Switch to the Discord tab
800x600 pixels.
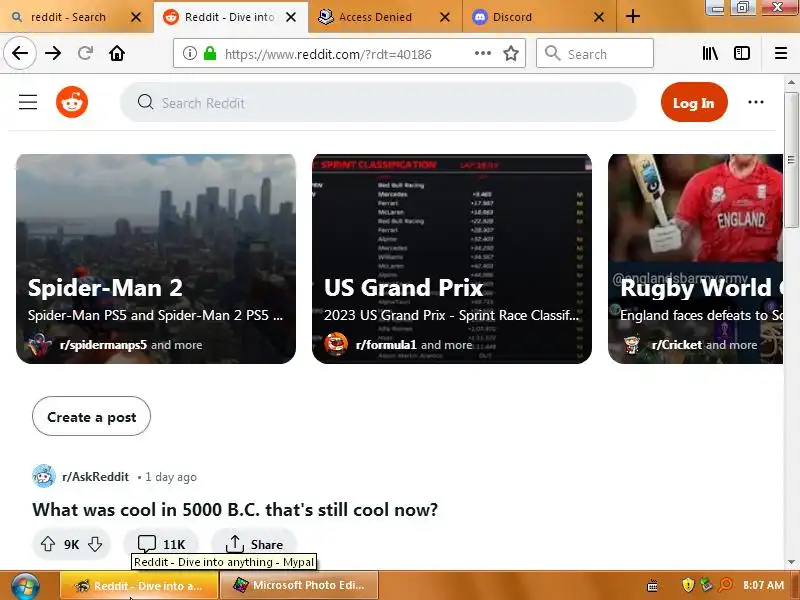pyautogui.click(x=539, y=17)
